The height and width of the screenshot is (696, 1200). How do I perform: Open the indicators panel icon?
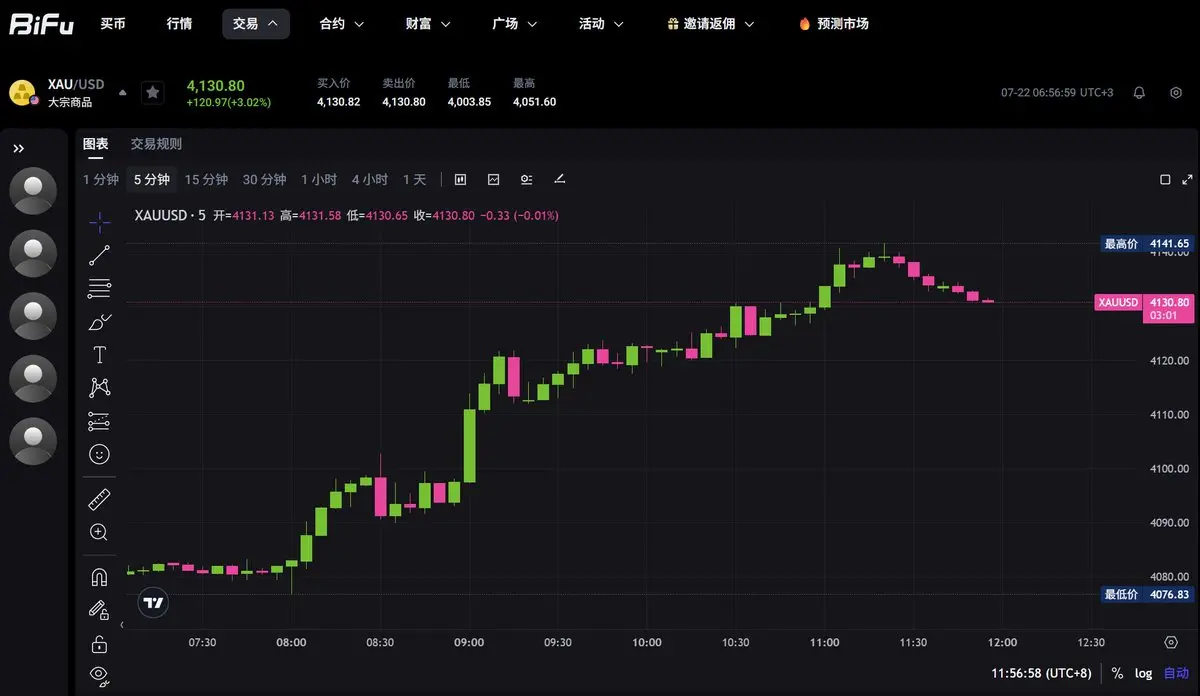point(493,180)
